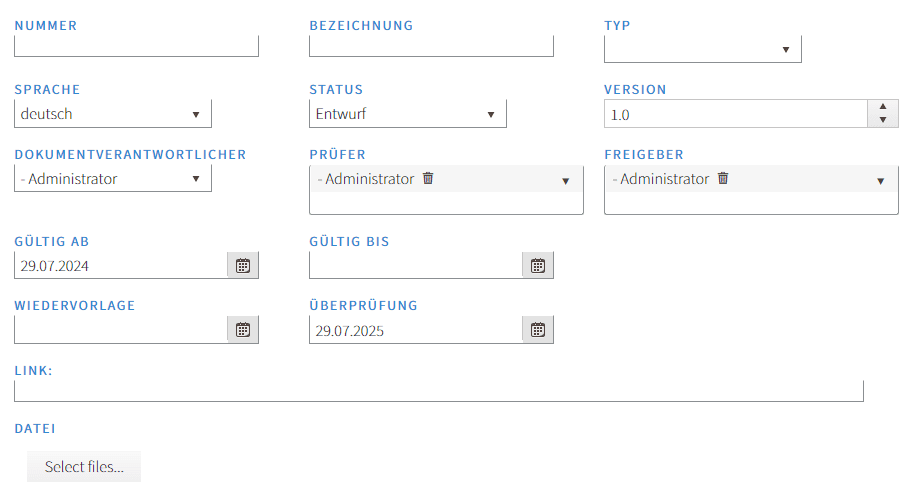Click the Link text input field
This screenshot has height=485, width=902.
click(x=438, y=391)
